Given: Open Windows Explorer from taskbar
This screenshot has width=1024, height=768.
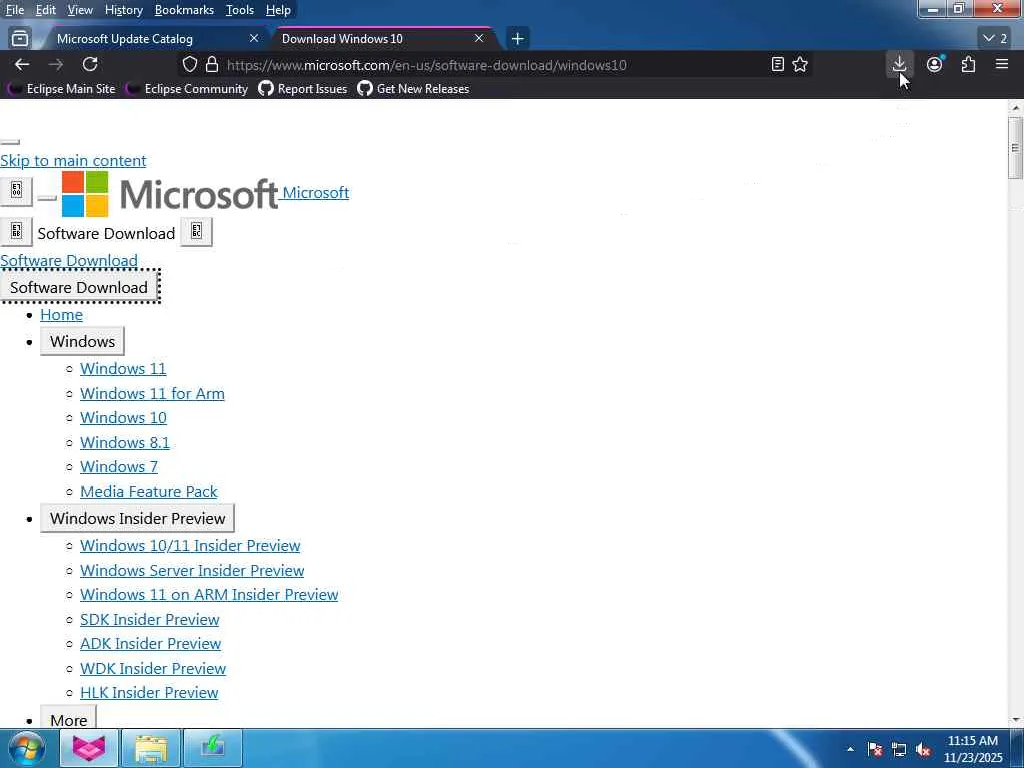Looking at the screenshot, I should pyautogui.click(x=151, y=748).
